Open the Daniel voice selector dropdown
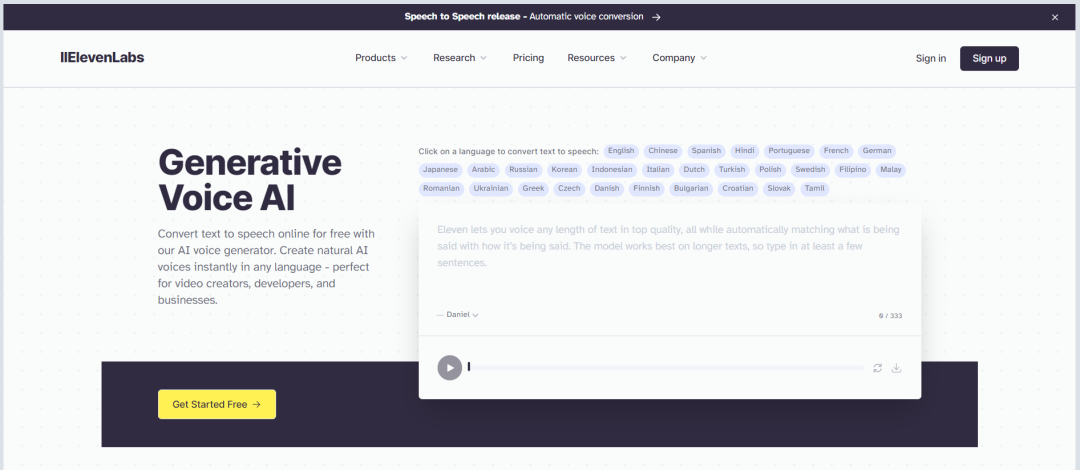 pyautogui.click(x=457, y=314)
